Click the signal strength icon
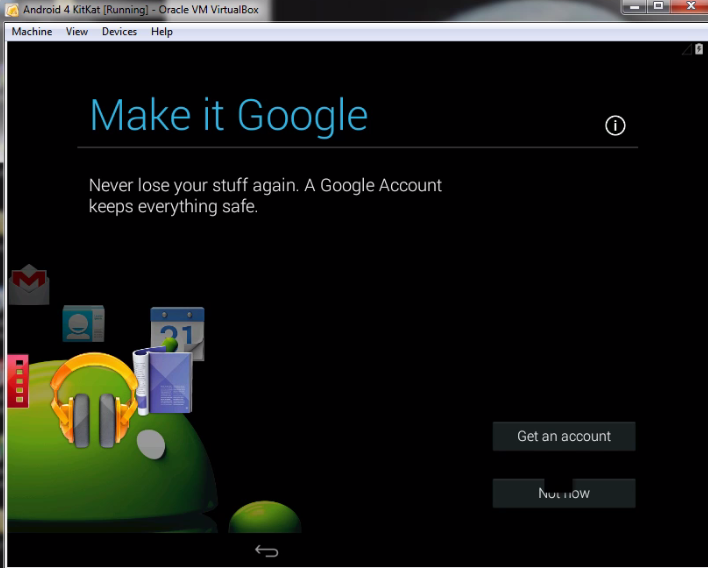Image resolution: width=708 pixels, height=568 pixels. pyautogui.click(x=687, y=49)
